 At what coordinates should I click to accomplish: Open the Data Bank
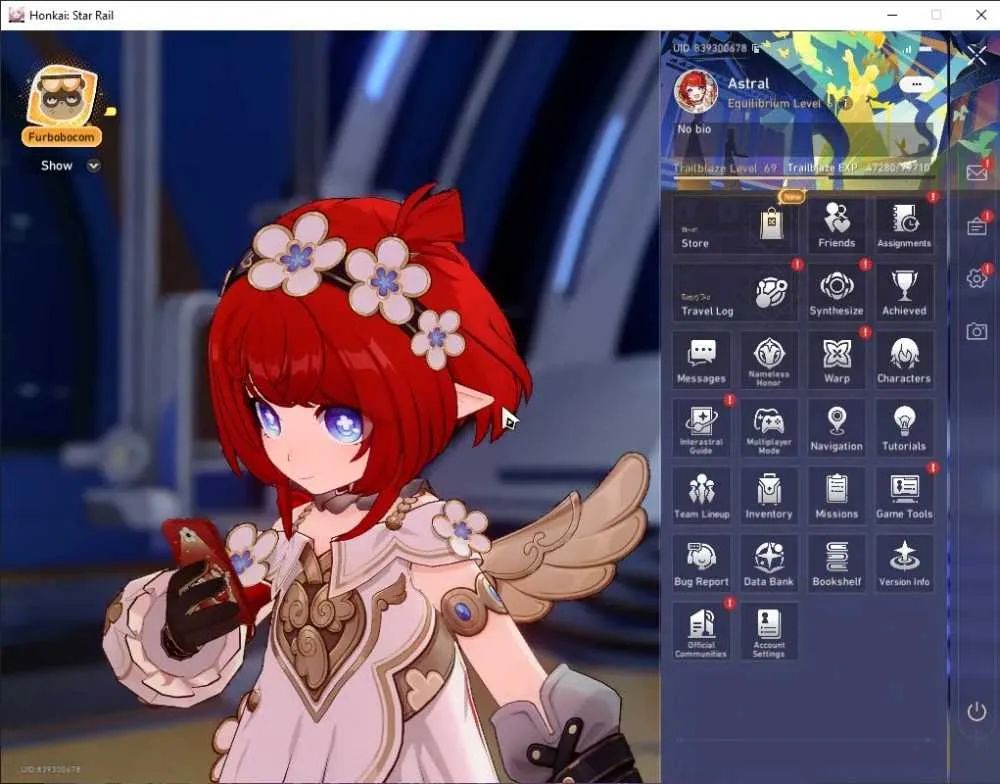(768, 563)
